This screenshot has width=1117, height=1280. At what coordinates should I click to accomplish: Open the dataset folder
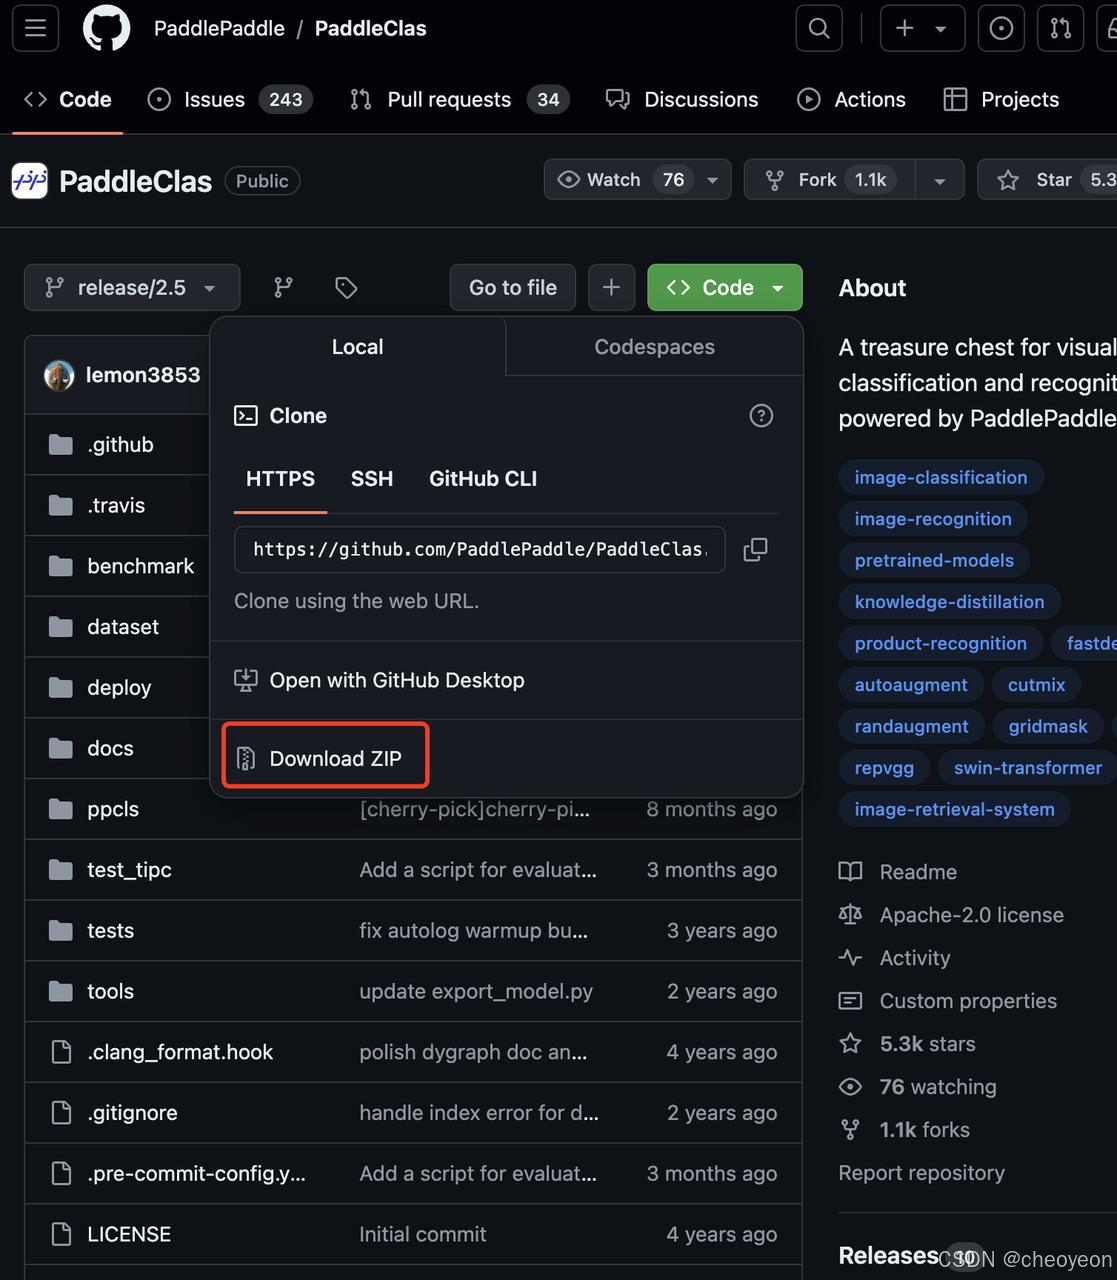(x=123, y=627)
